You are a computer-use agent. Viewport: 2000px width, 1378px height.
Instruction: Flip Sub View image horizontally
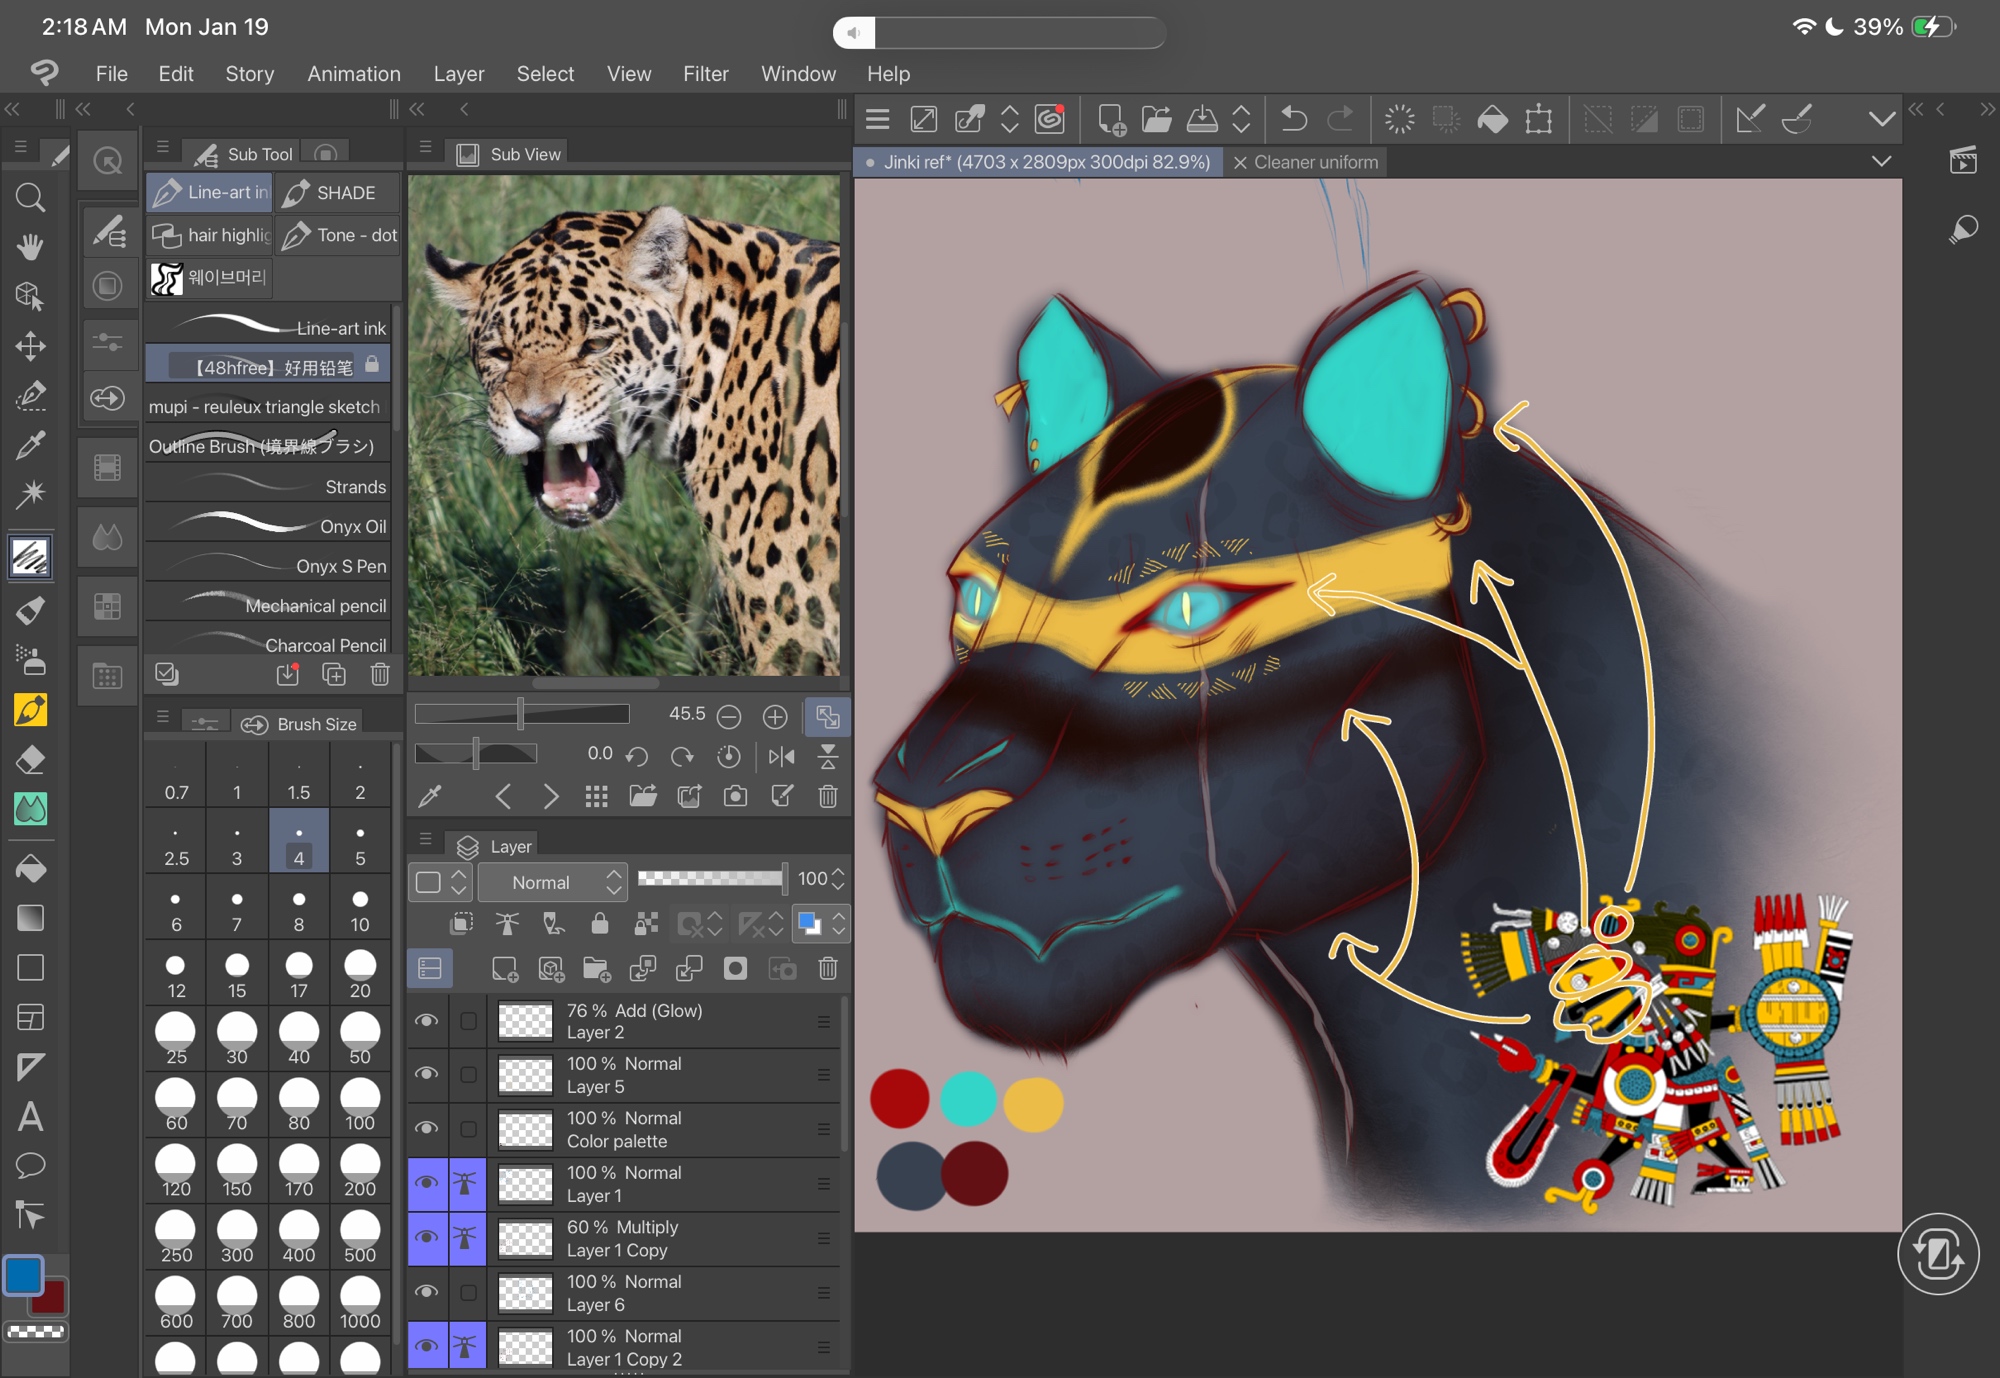point(782,756)
